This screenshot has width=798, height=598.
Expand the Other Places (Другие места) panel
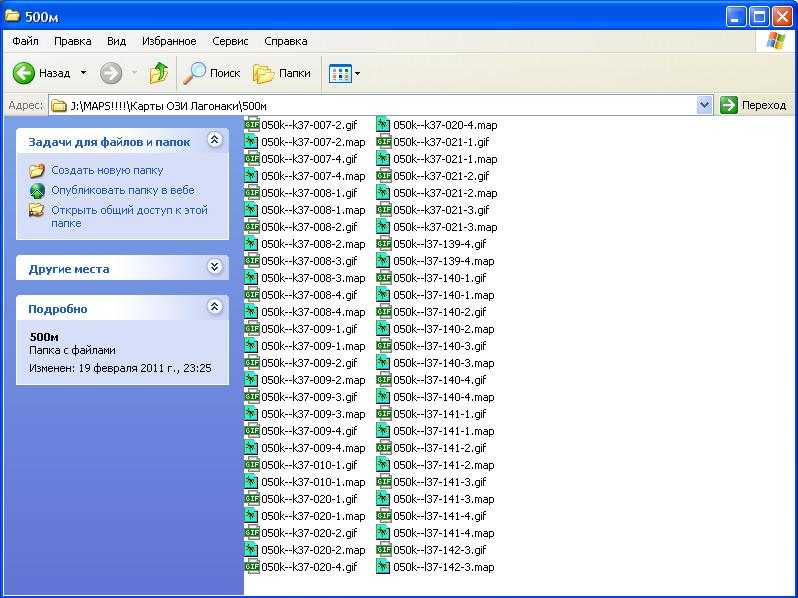[x=214, y=267]
